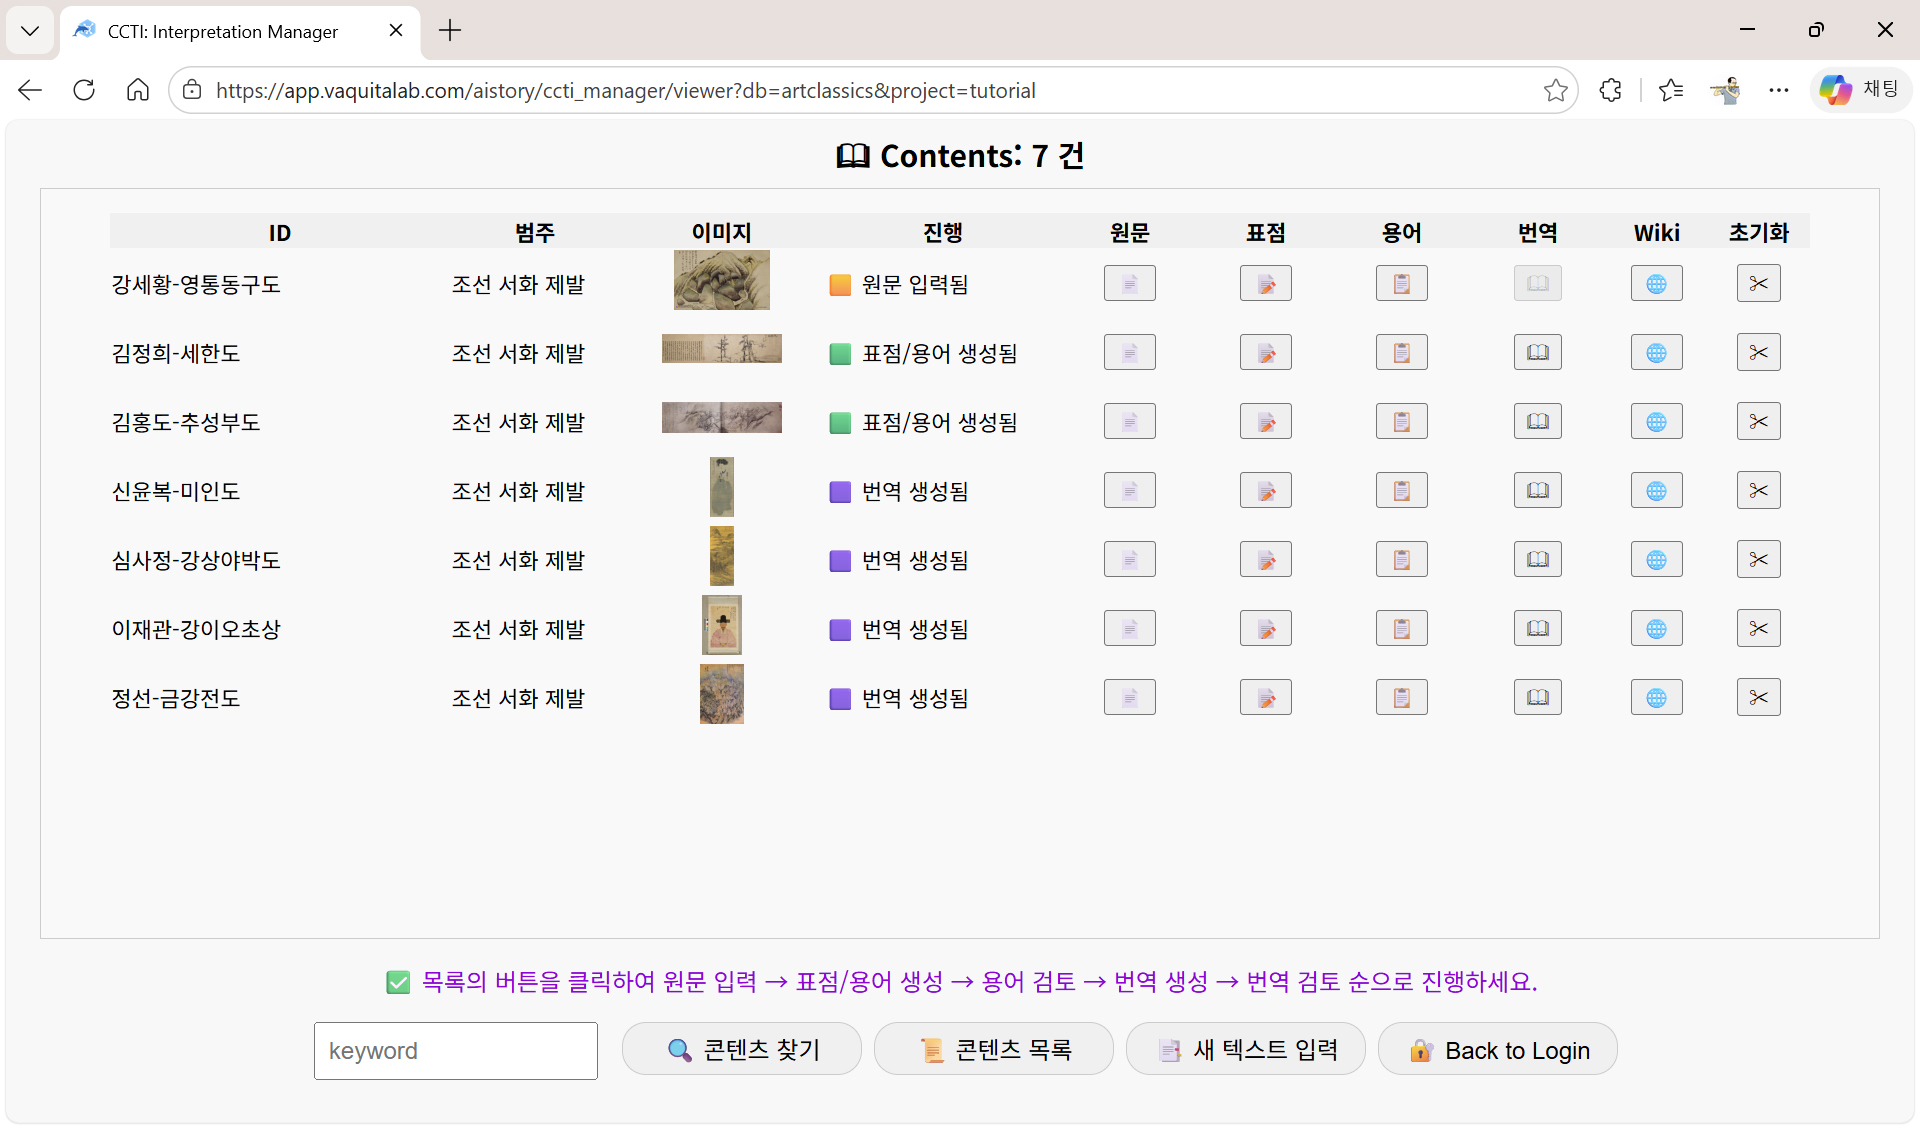The width and height of the screenshot is (1920, 1128).
Task: Click scissors reset icon for 강세황-영통동구도
Action: click(x=1758, y=284)
